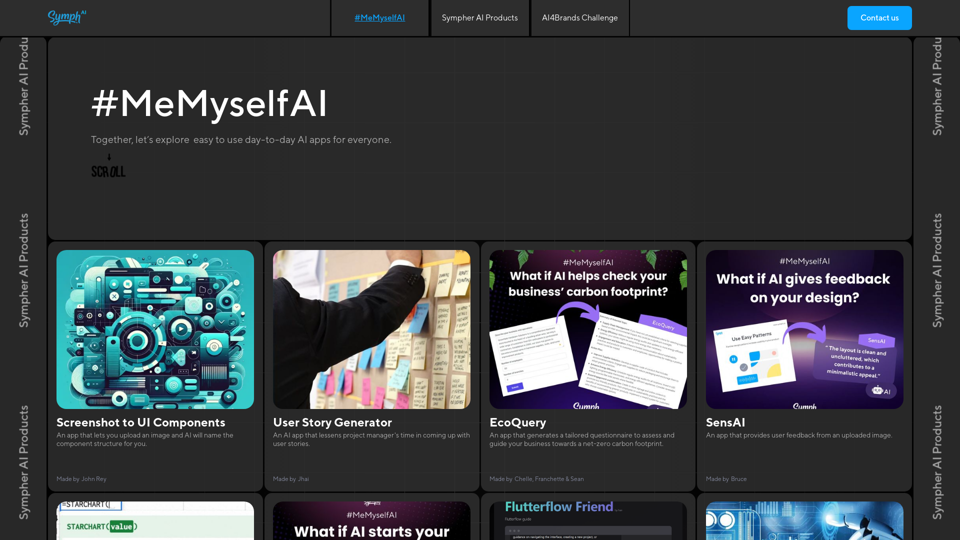Viewport: 960px width, 540px height.
Task: Click the Screenshot to UI Components description
Action: [145, 440]
